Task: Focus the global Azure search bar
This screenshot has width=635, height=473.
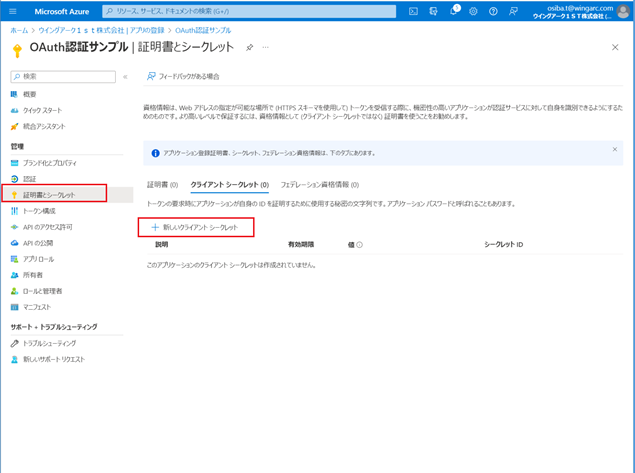Action: [x=249, y=11]
